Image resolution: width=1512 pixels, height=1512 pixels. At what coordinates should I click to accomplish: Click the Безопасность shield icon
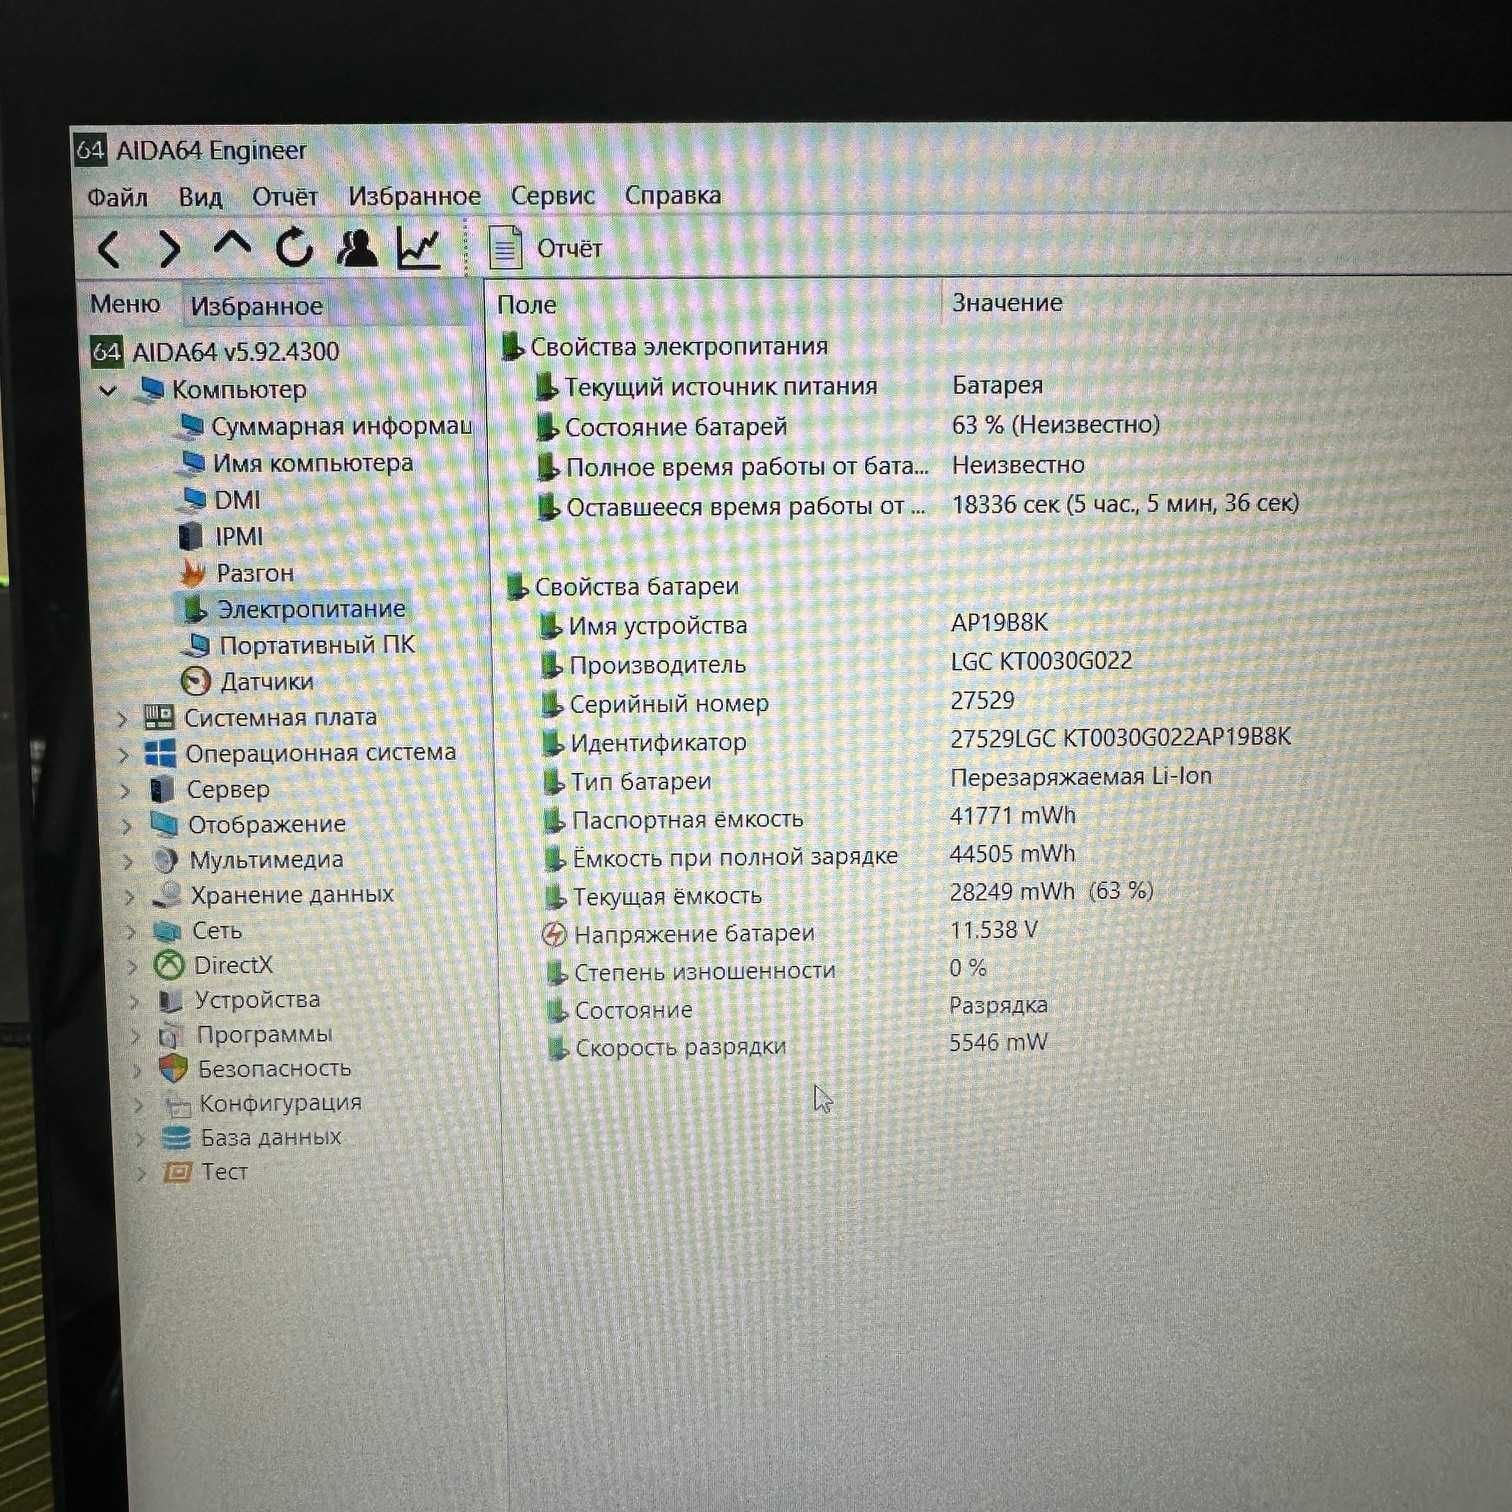[x=174, y=1069]
